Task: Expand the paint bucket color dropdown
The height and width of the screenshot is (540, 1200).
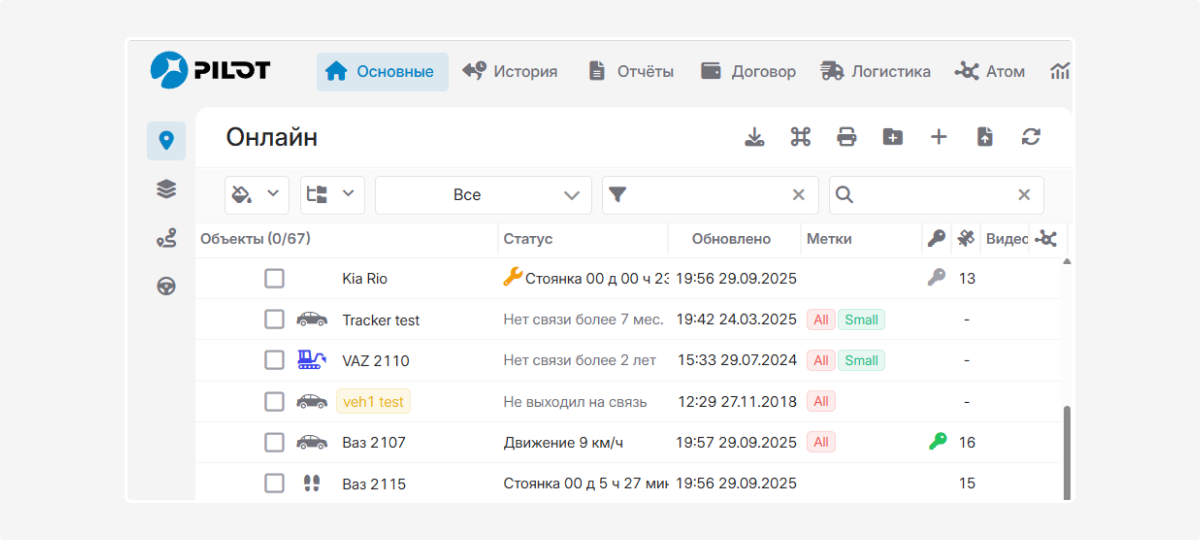Action: click(256, 195)
